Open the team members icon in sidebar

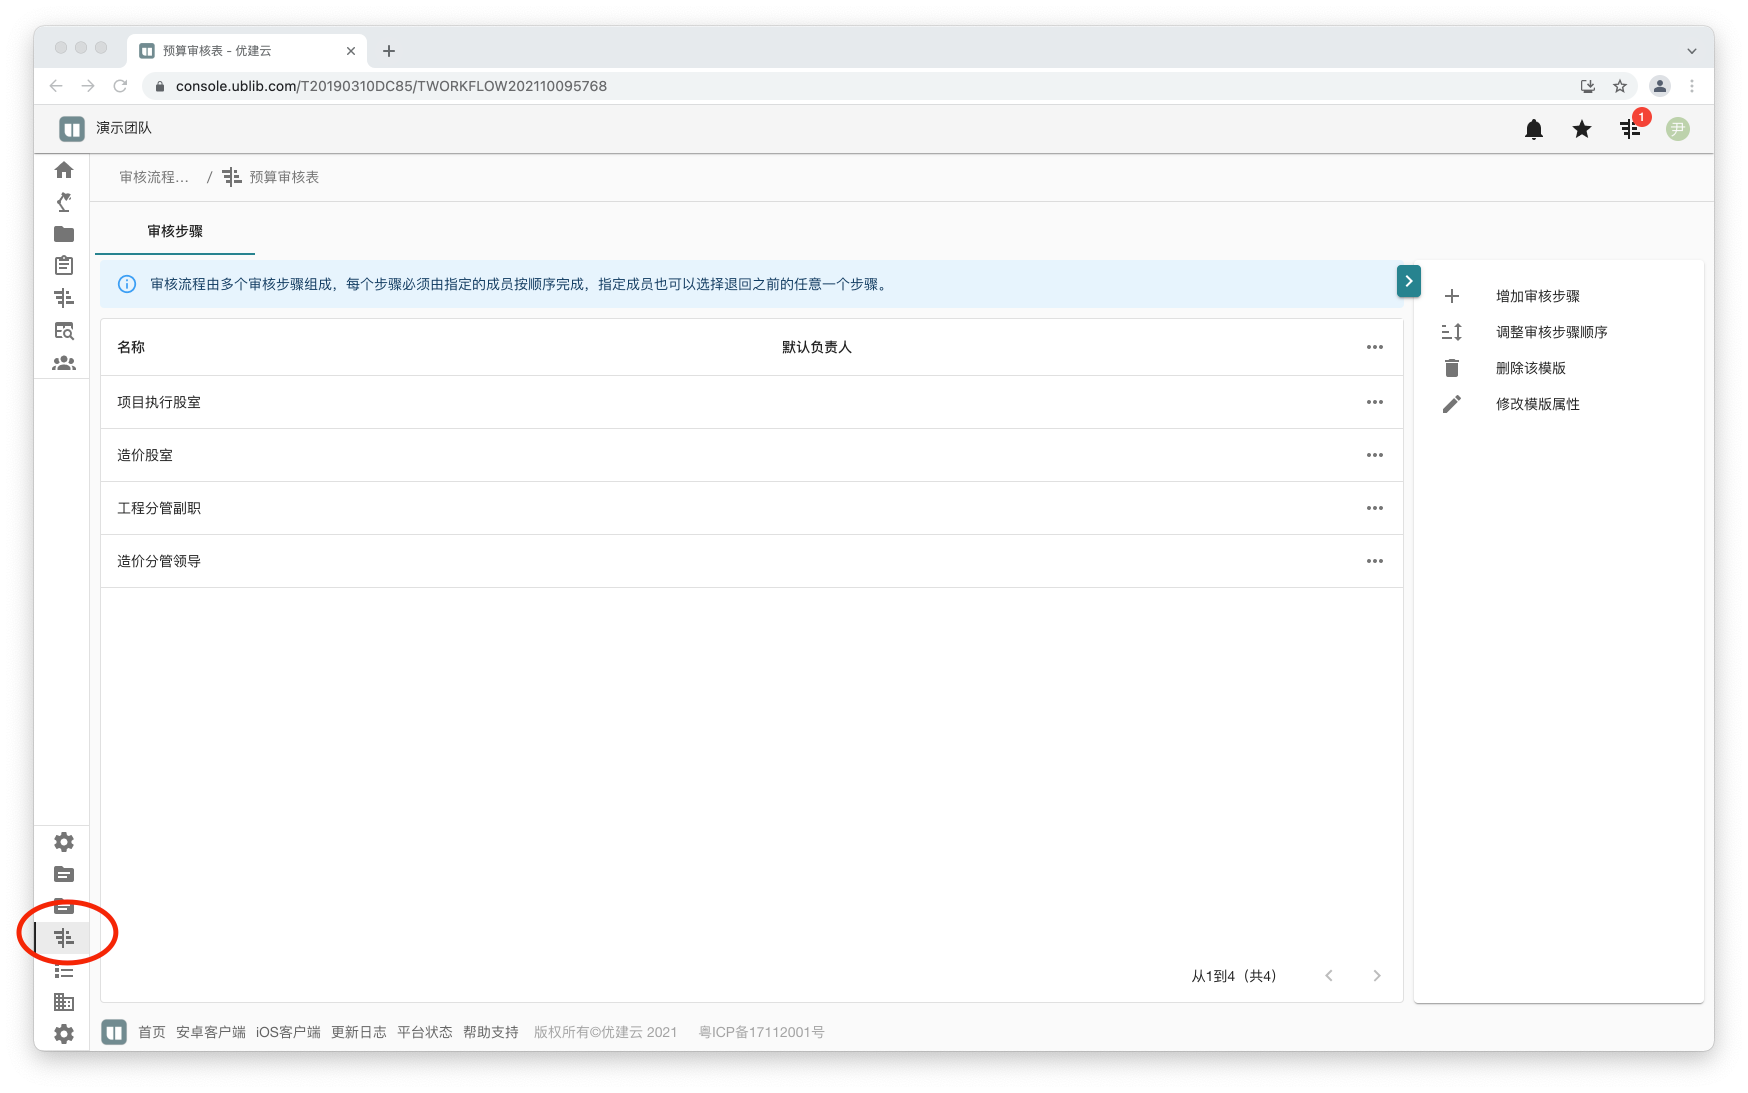pos(64,363)
